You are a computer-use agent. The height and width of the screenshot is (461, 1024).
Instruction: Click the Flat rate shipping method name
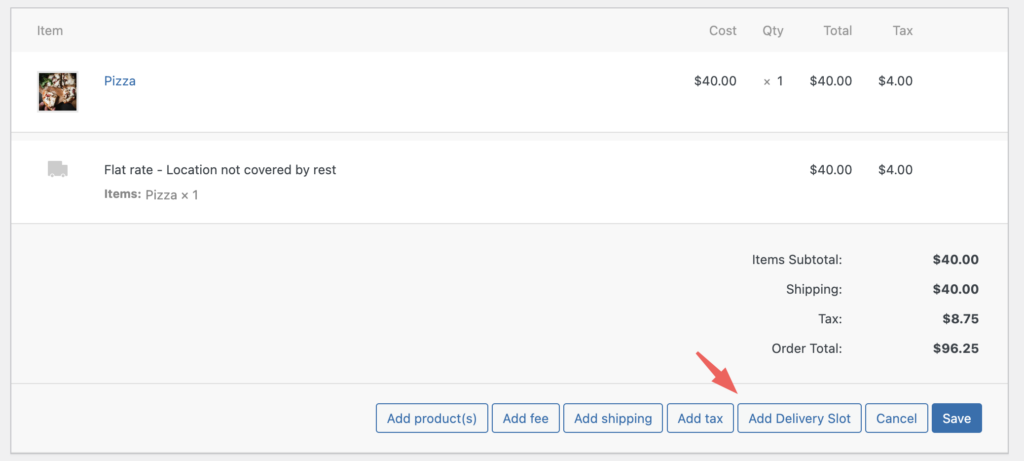[220, 170]
